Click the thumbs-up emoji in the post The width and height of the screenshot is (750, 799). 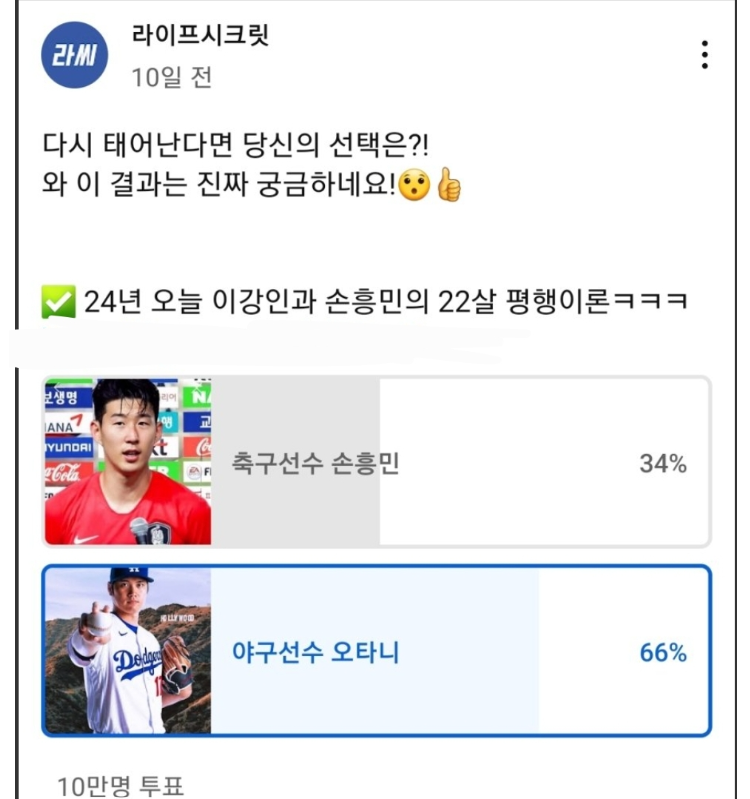point(449,188)
